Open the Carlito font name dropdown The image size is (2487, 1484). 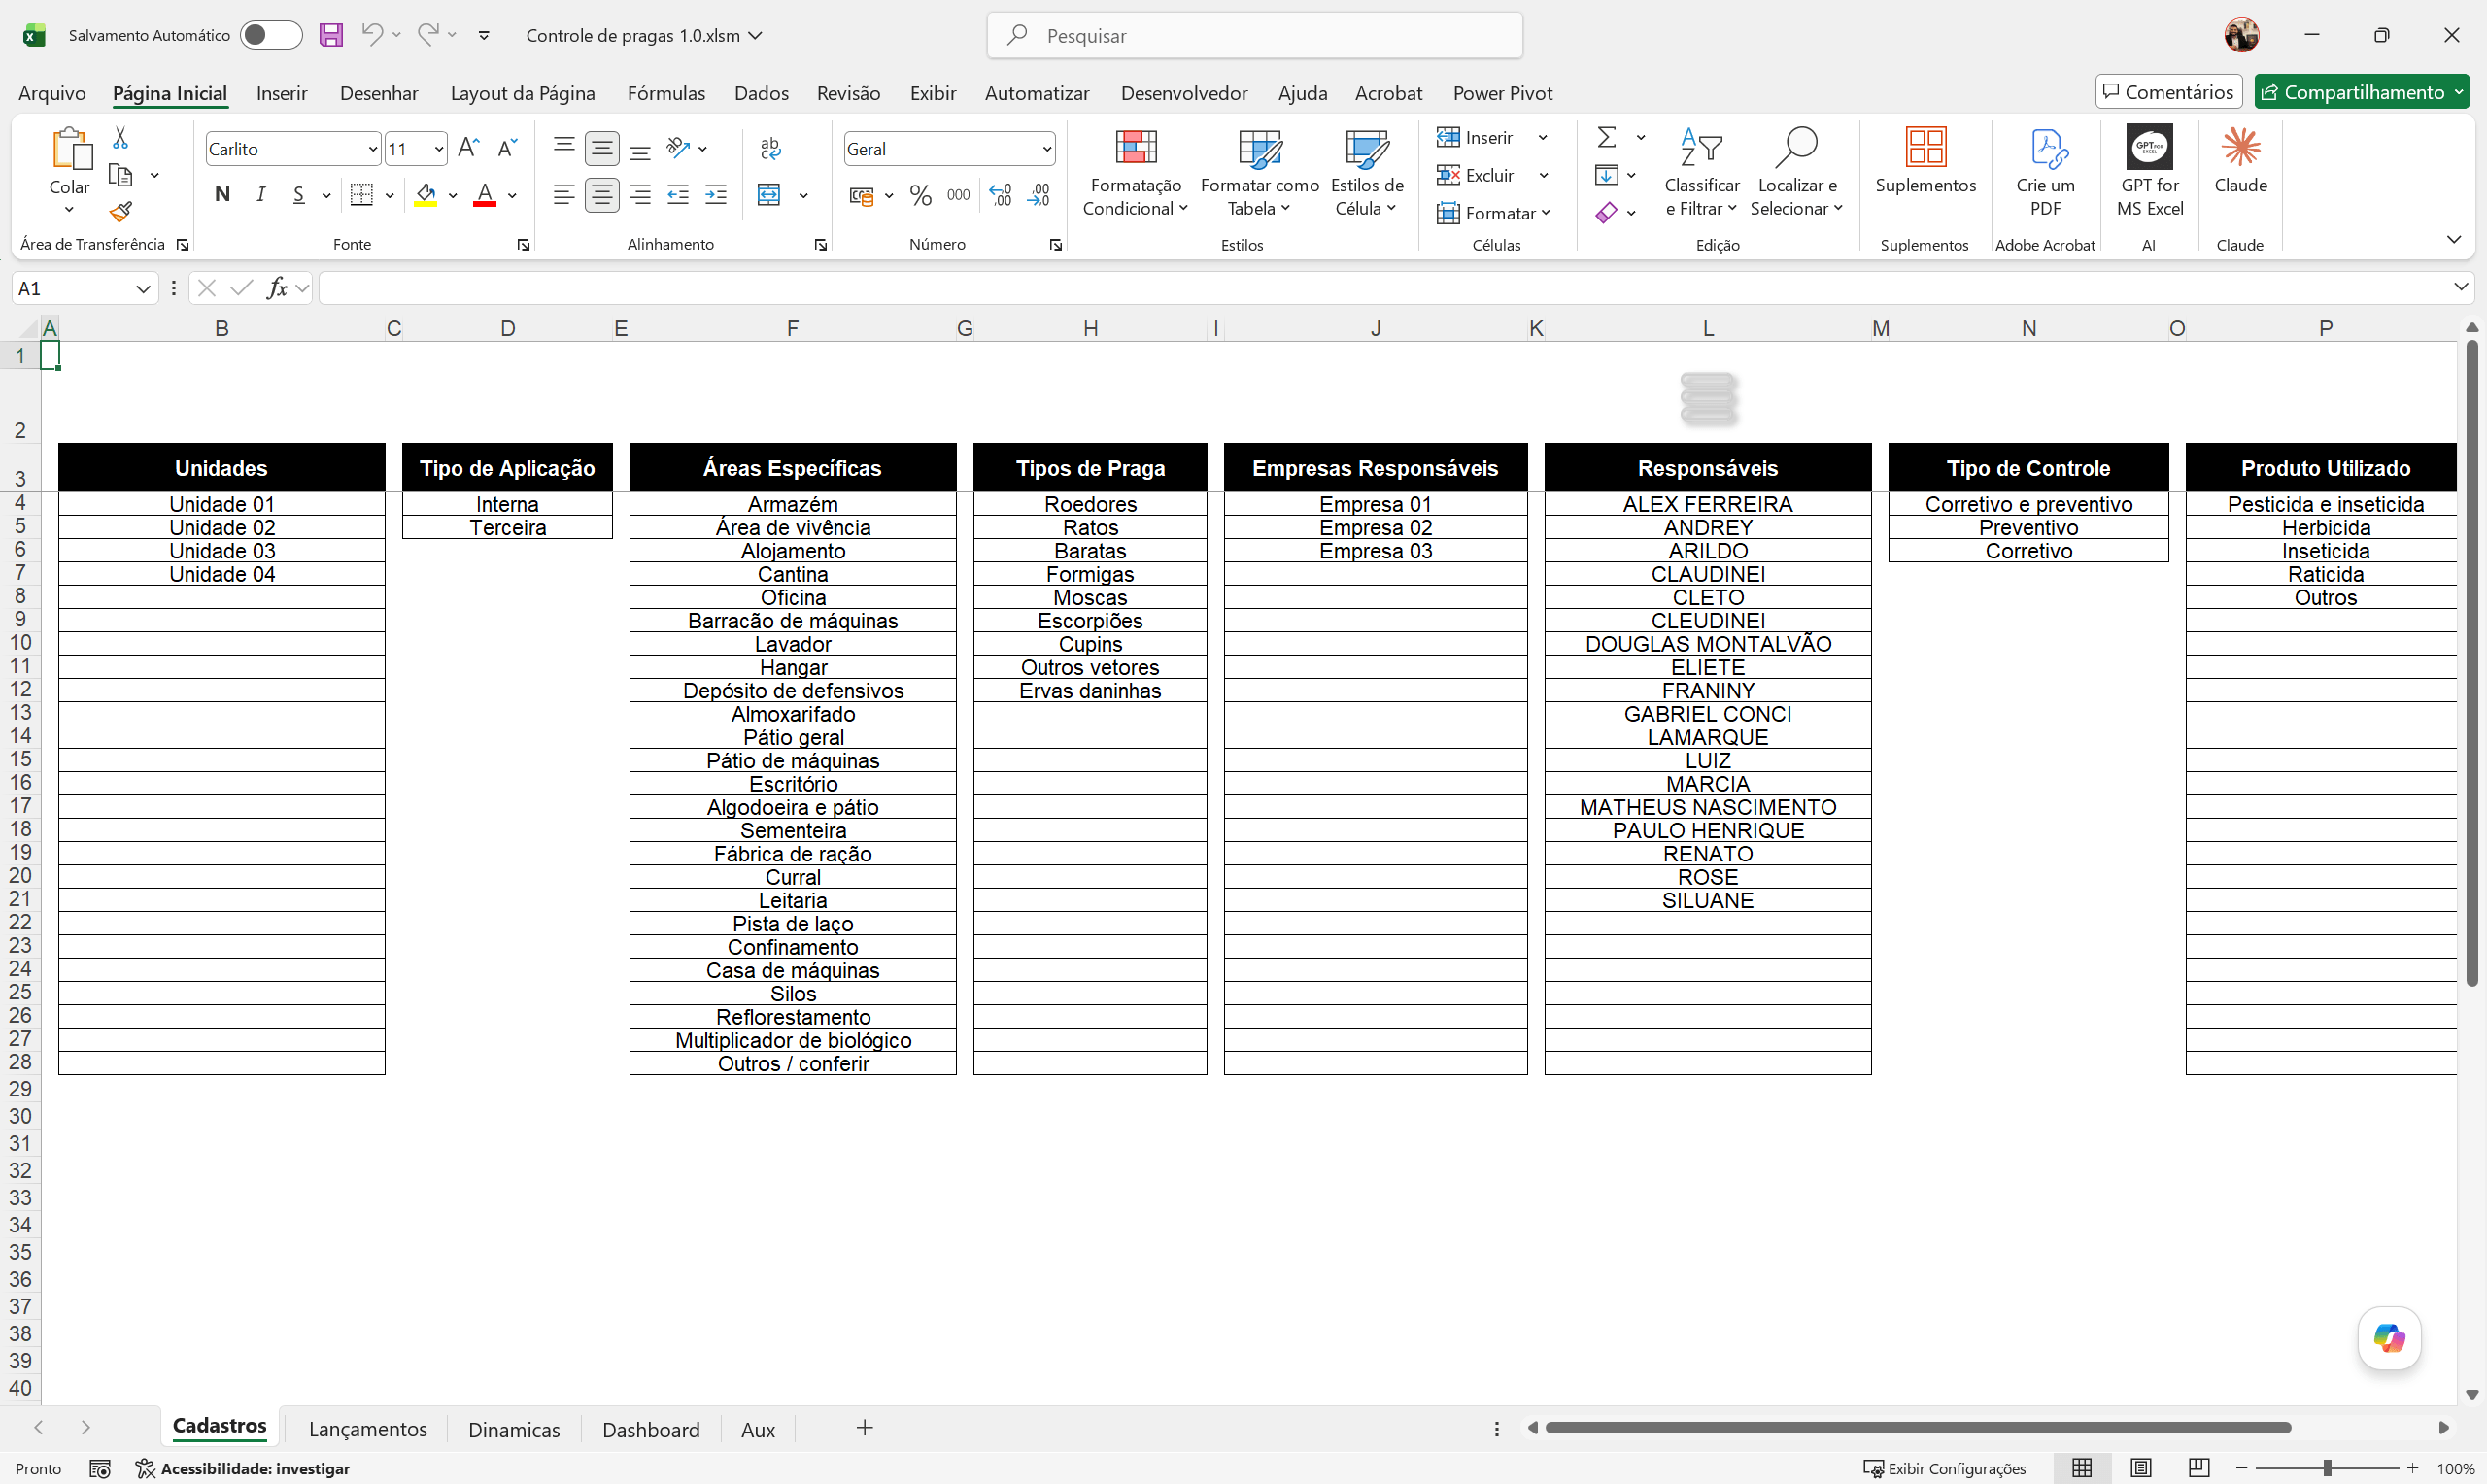click(x=372, y=149)
